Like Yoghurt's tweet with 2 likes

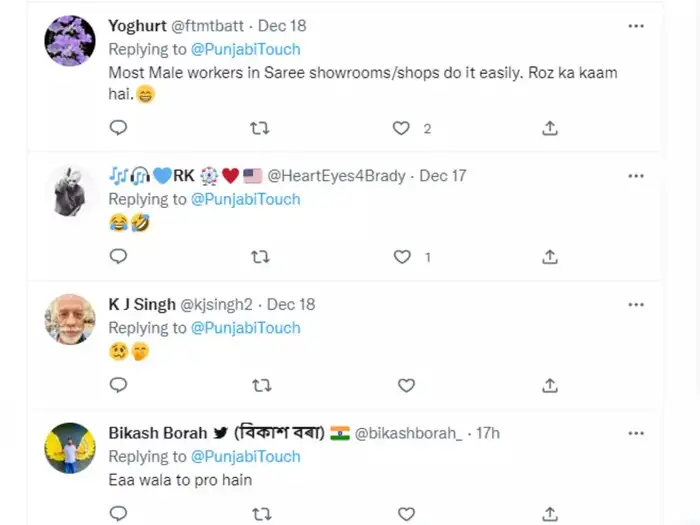point(402,128)
